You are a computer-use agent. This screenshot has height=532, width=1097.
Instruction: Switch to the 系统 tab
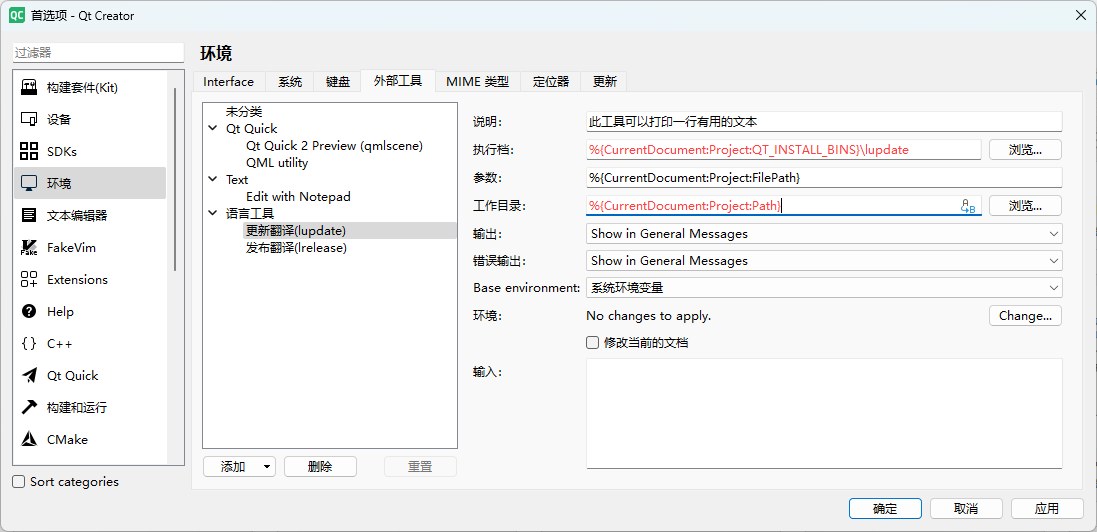tap(290, 82)
